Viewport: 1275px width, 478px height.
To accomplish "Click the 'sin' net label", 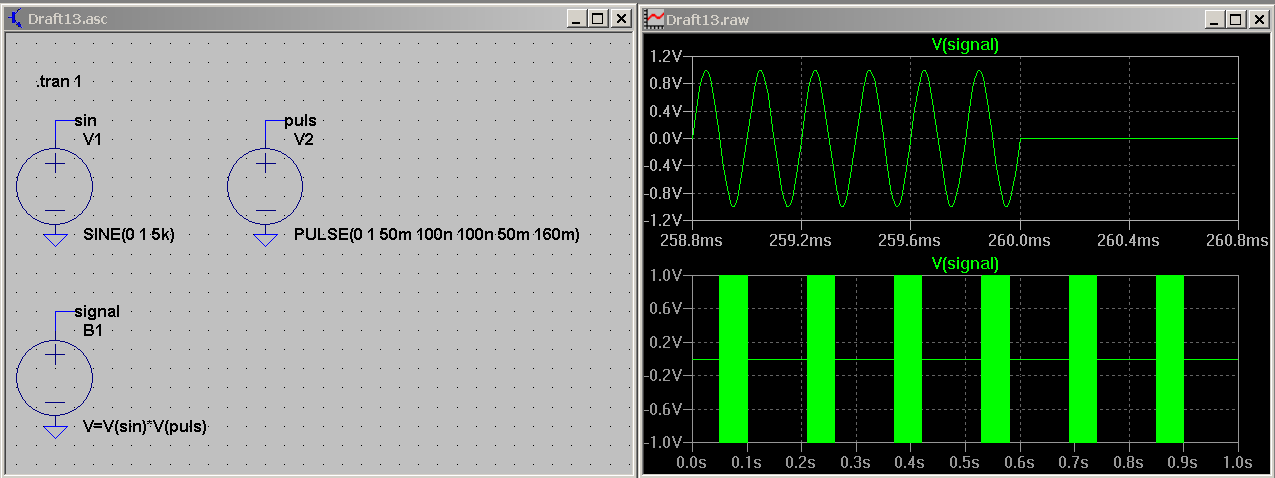I will click(x=85, y=121).
